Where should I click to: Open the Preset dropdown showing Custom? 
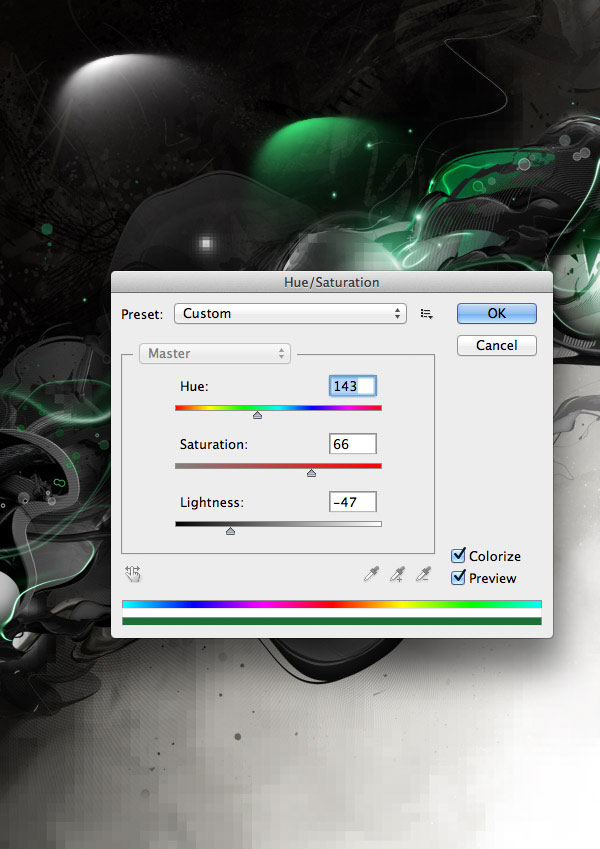click(x=290, y=314)
